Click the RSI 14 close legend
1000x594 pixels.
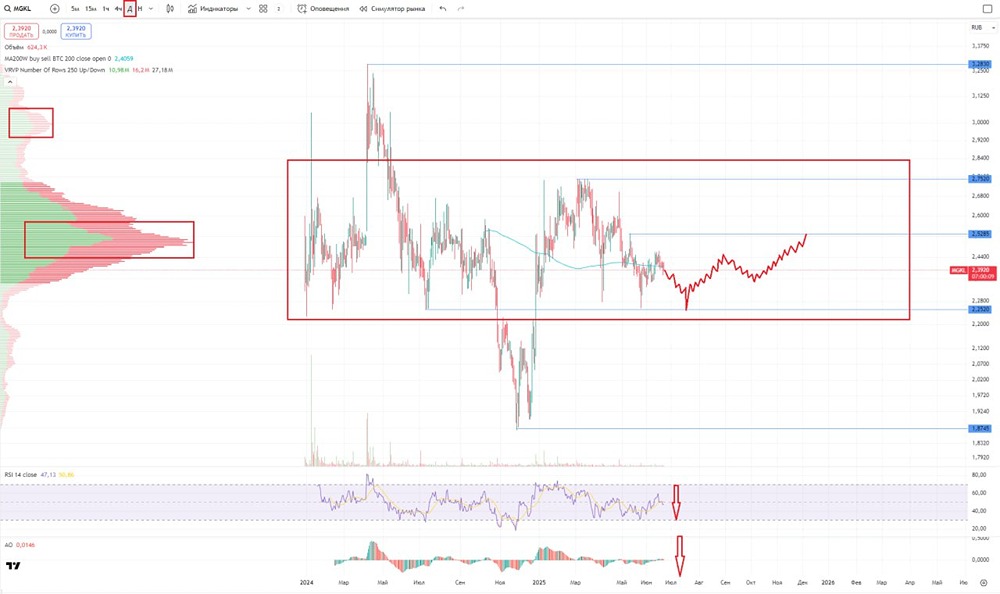pos(39,475)
